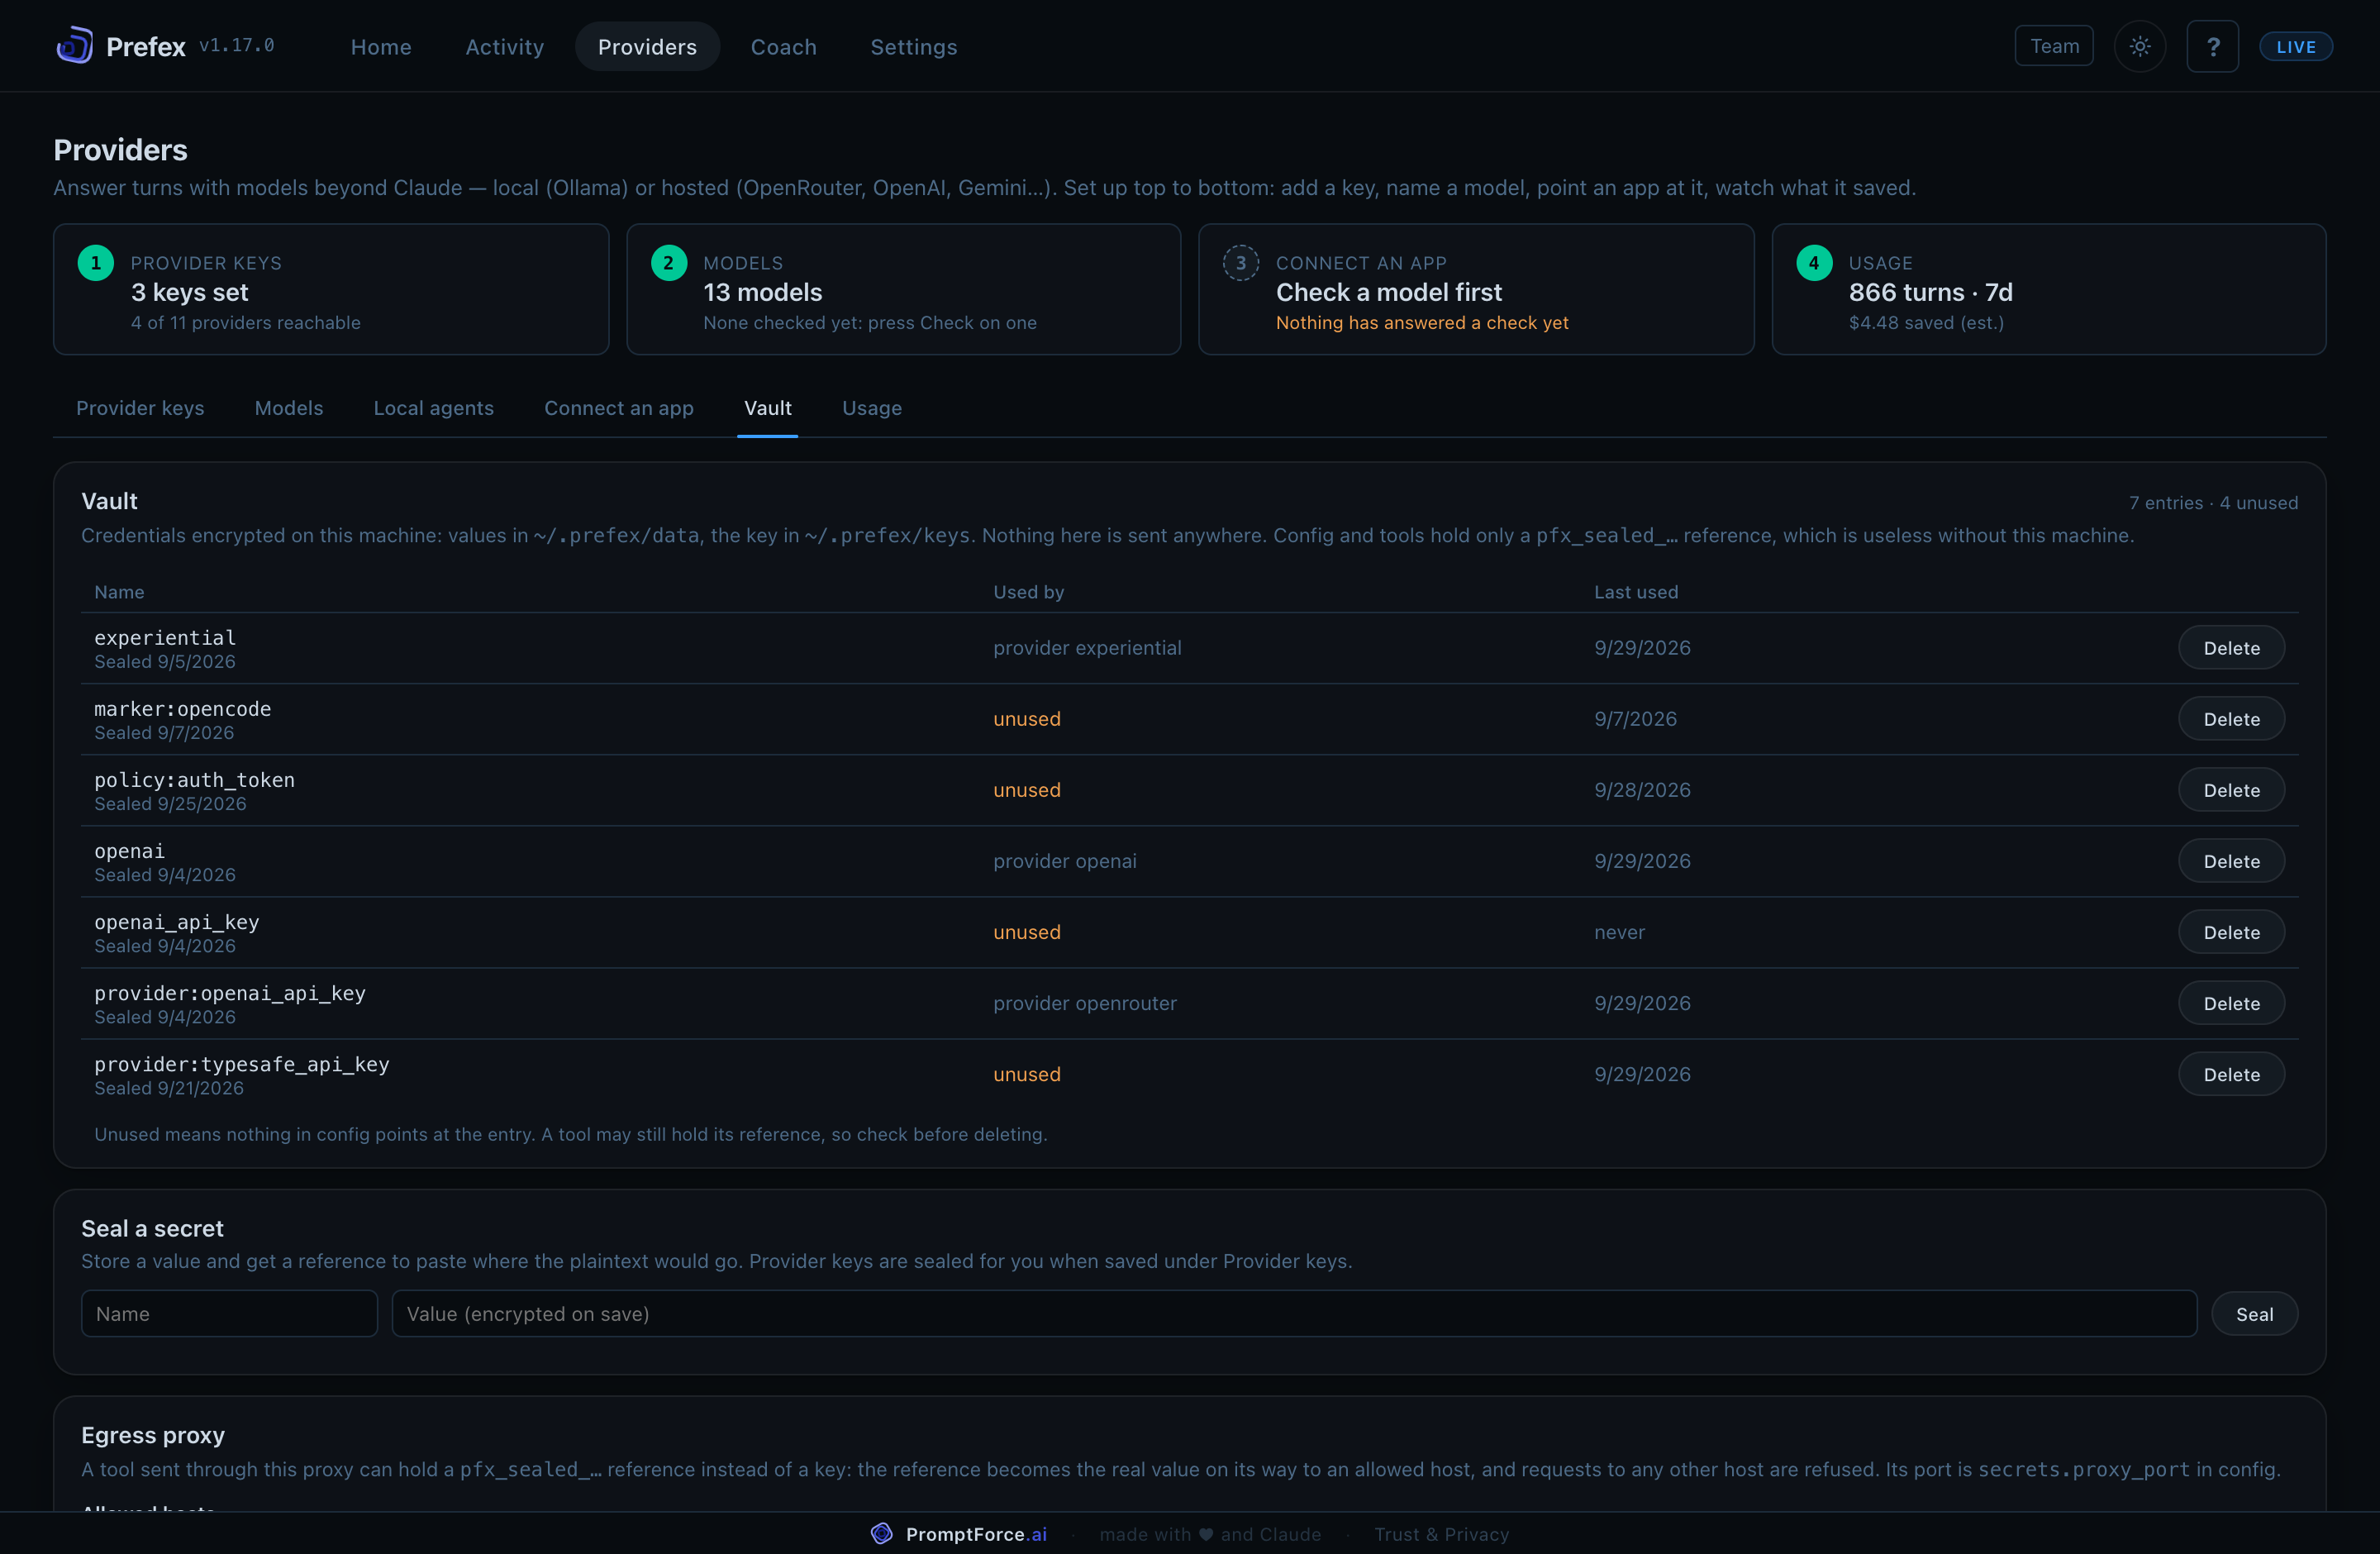Delete the provider:openai_api_key entry
This screenshot has height=1554, width=2380.
[x=2231, y=1003]
